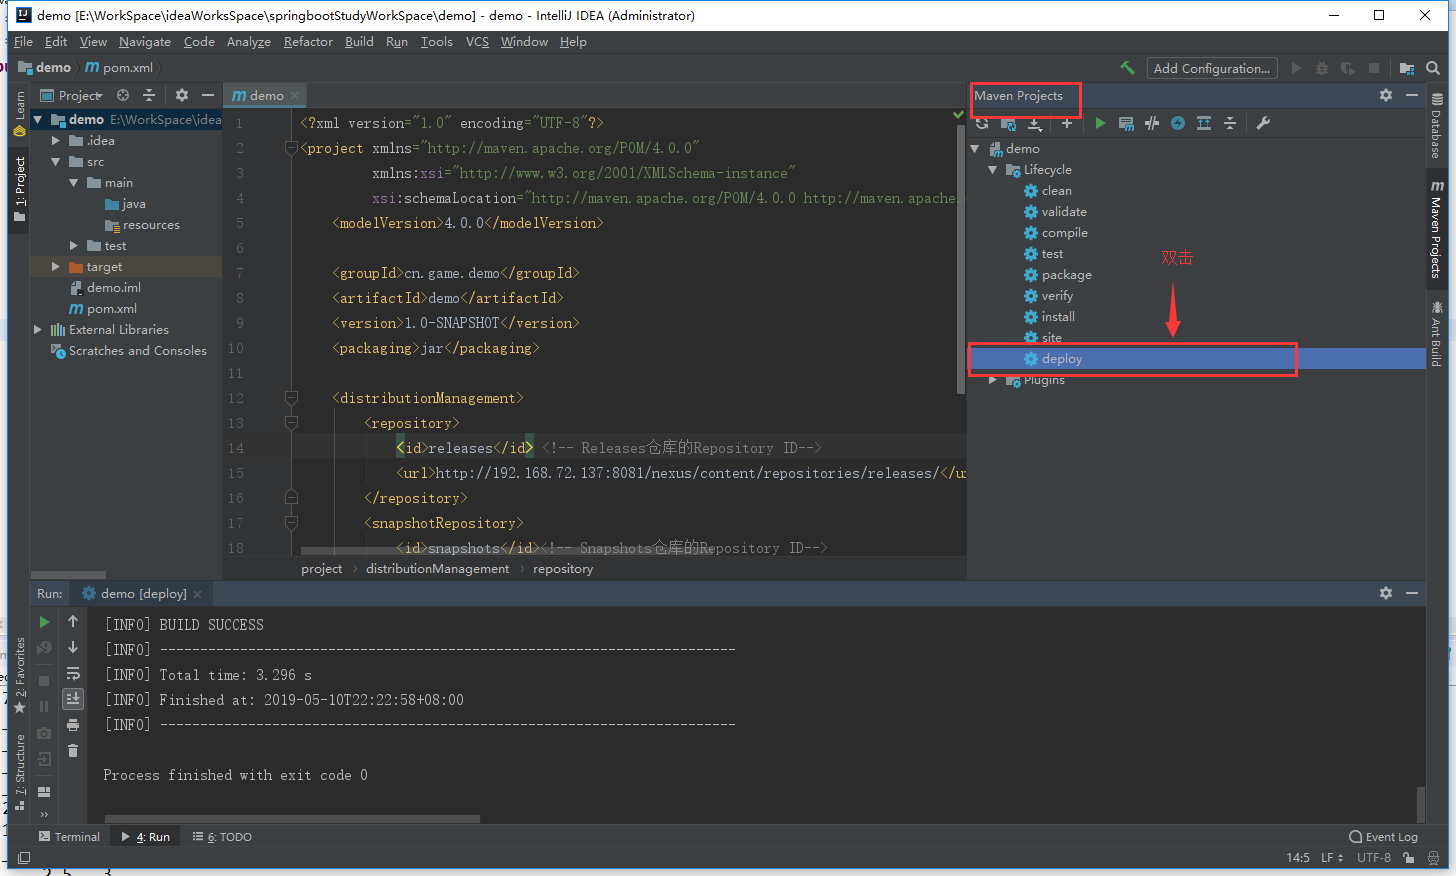Screen dimensions: 1456x876
Task: Open the Refactor menu
Action: [x=308, y=42]
